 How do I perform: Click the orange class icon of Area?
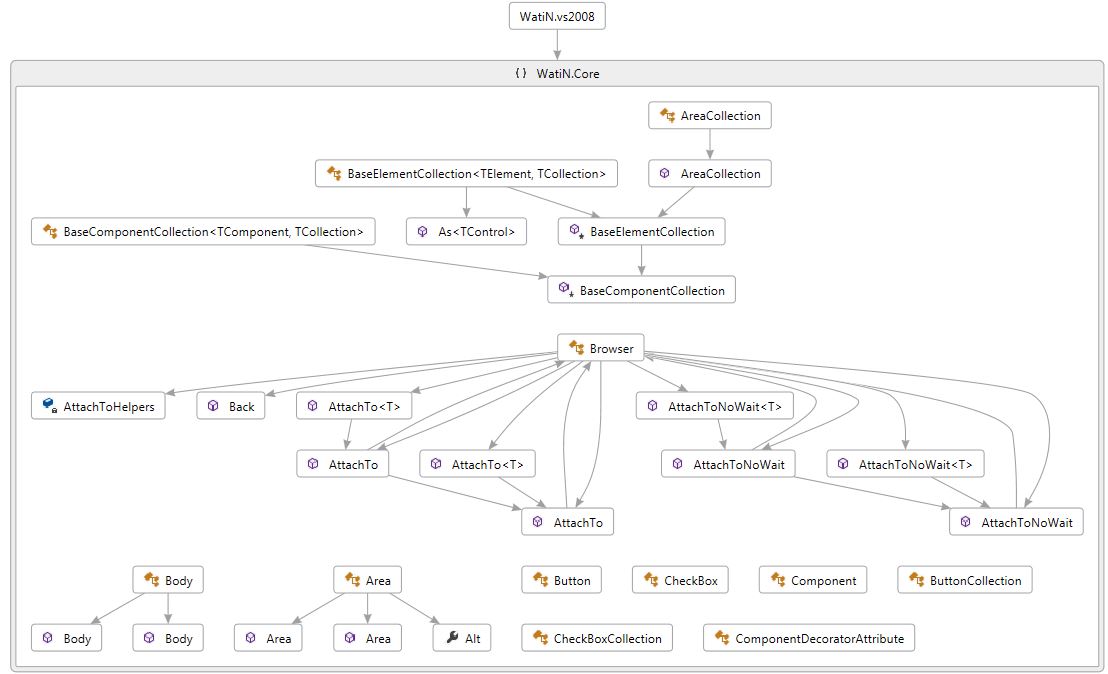(353, 579)
